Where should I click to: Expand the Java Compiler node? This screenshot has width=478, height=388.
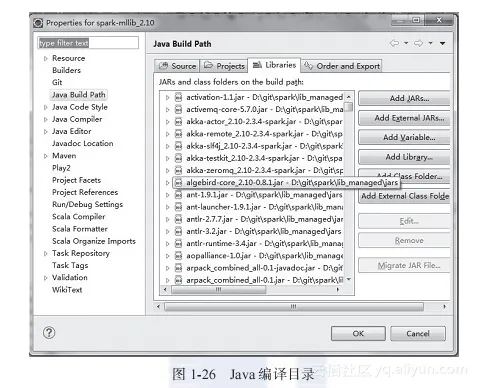tap(46, 119)
